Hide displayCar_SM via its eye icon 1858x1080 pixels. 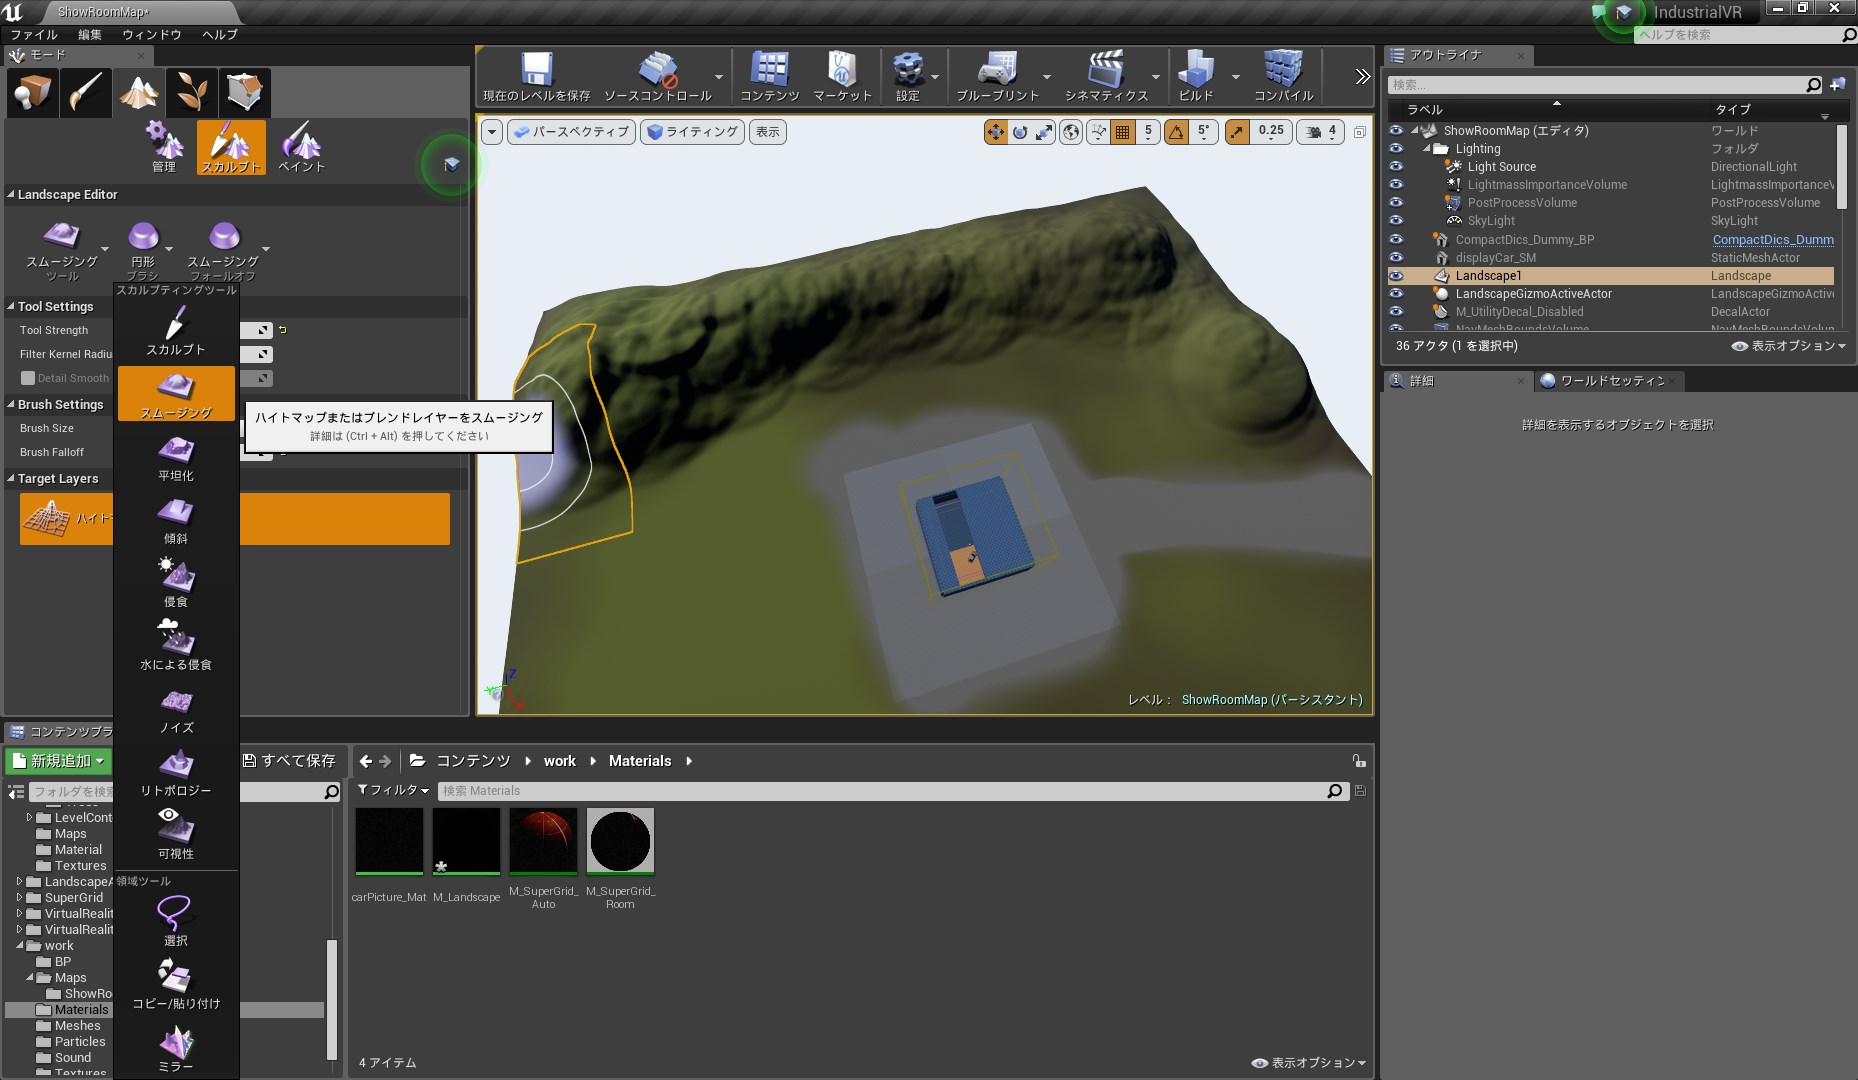tap(1396, 258)
